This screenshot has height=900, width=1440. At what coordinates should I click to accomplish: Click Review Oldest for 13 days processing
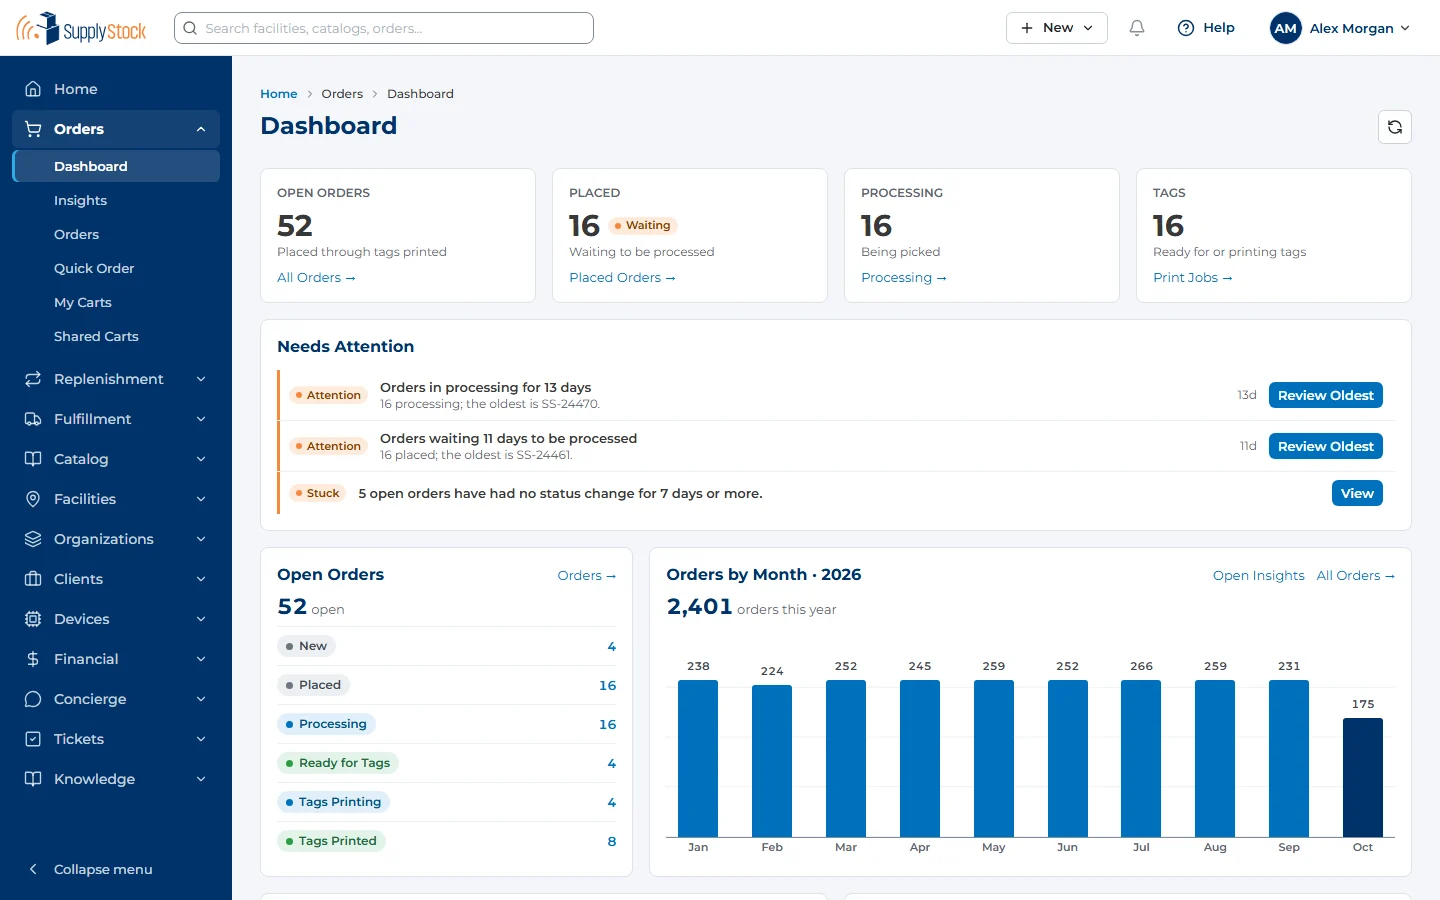(x=1325, y=395)
